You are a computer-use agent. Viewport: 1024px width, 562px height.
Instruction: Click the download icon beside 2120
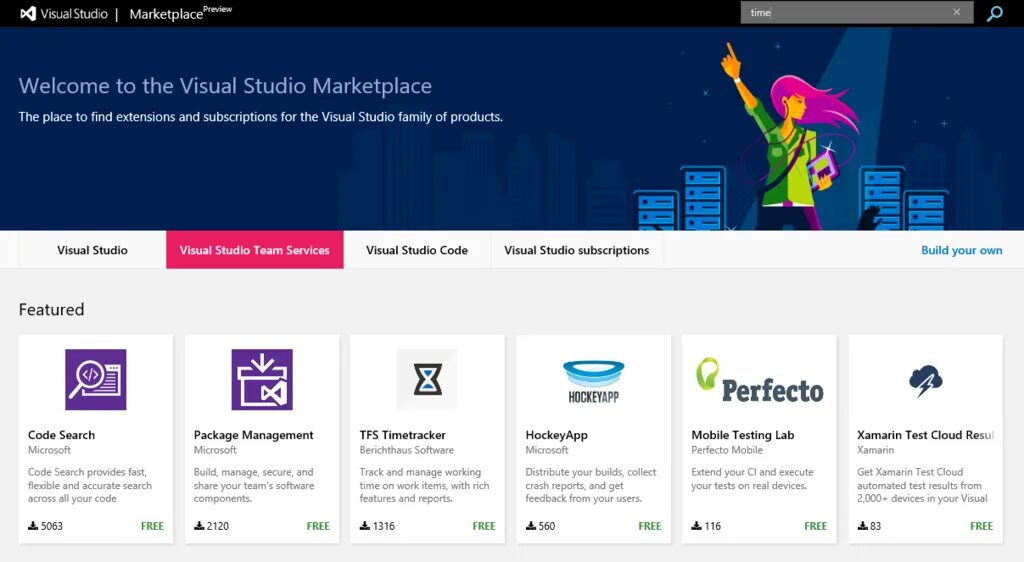(199, 525)
